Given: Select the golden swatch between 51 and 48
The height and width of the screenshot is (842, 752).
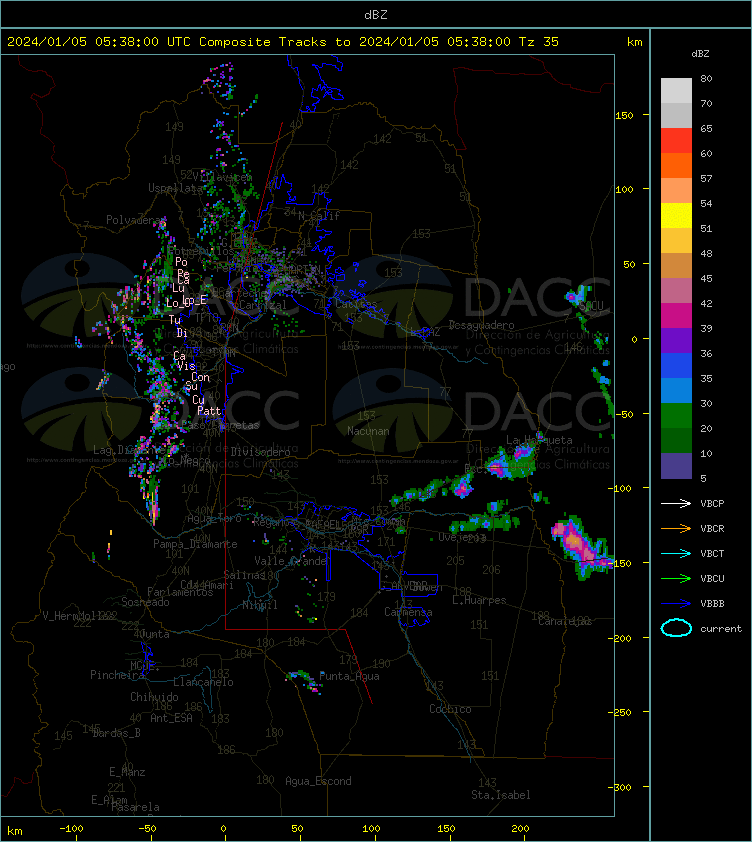Looking at the screenshot, I should pos(676,241).
